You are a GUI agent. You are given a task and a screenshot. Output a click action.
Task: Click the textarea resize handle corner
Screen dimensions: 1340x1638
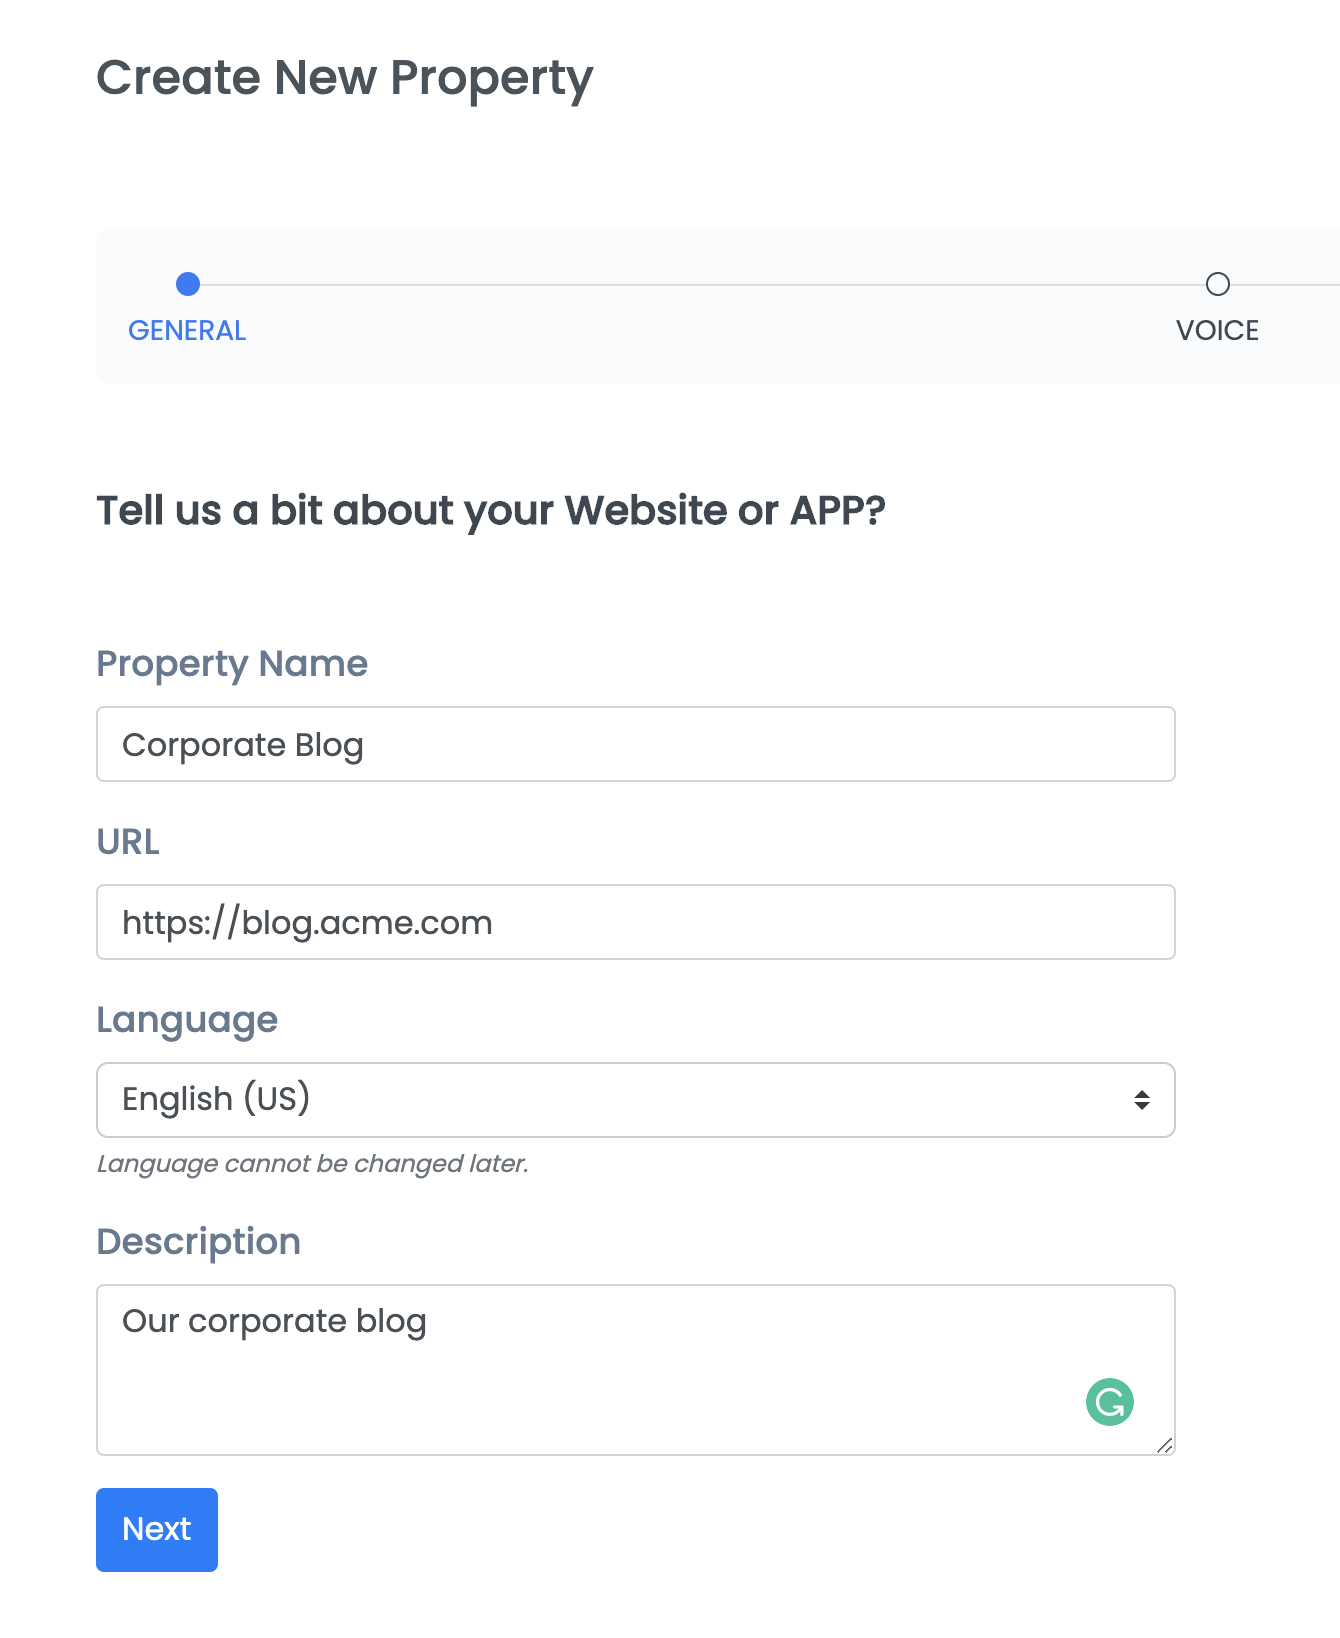(1164, 1444)
